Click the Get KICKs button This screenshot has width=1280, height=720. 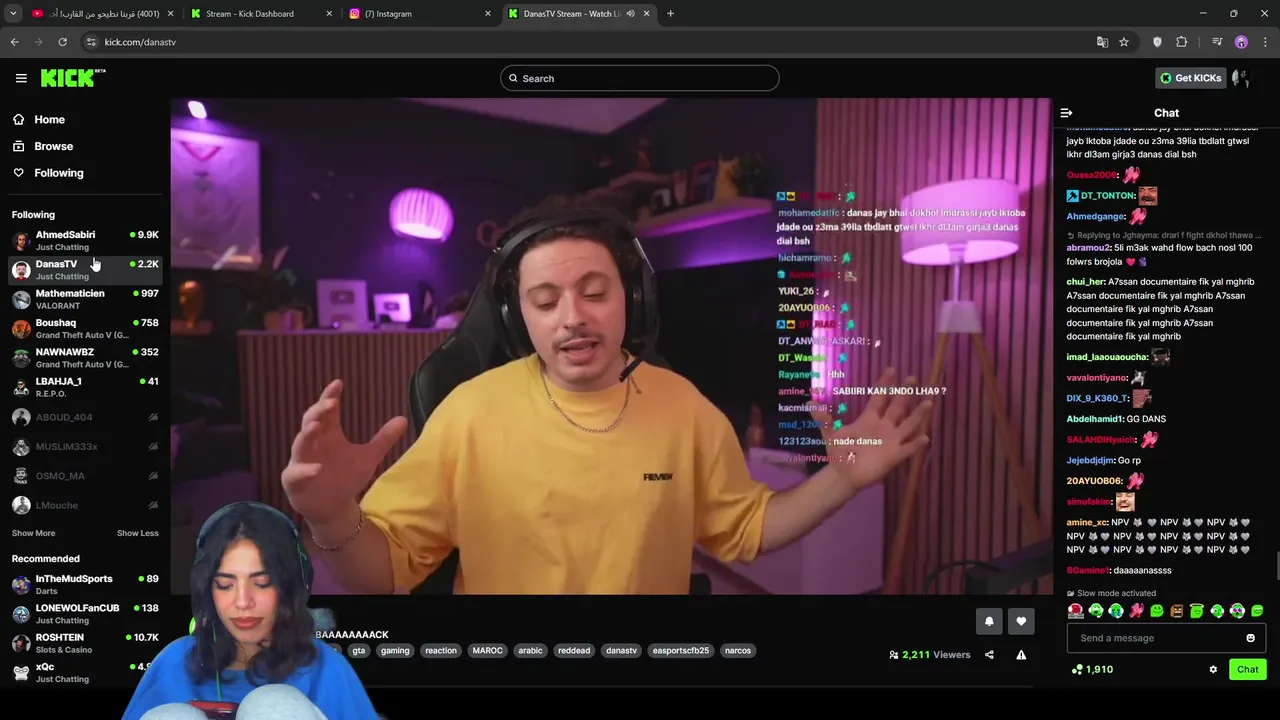1190,78
